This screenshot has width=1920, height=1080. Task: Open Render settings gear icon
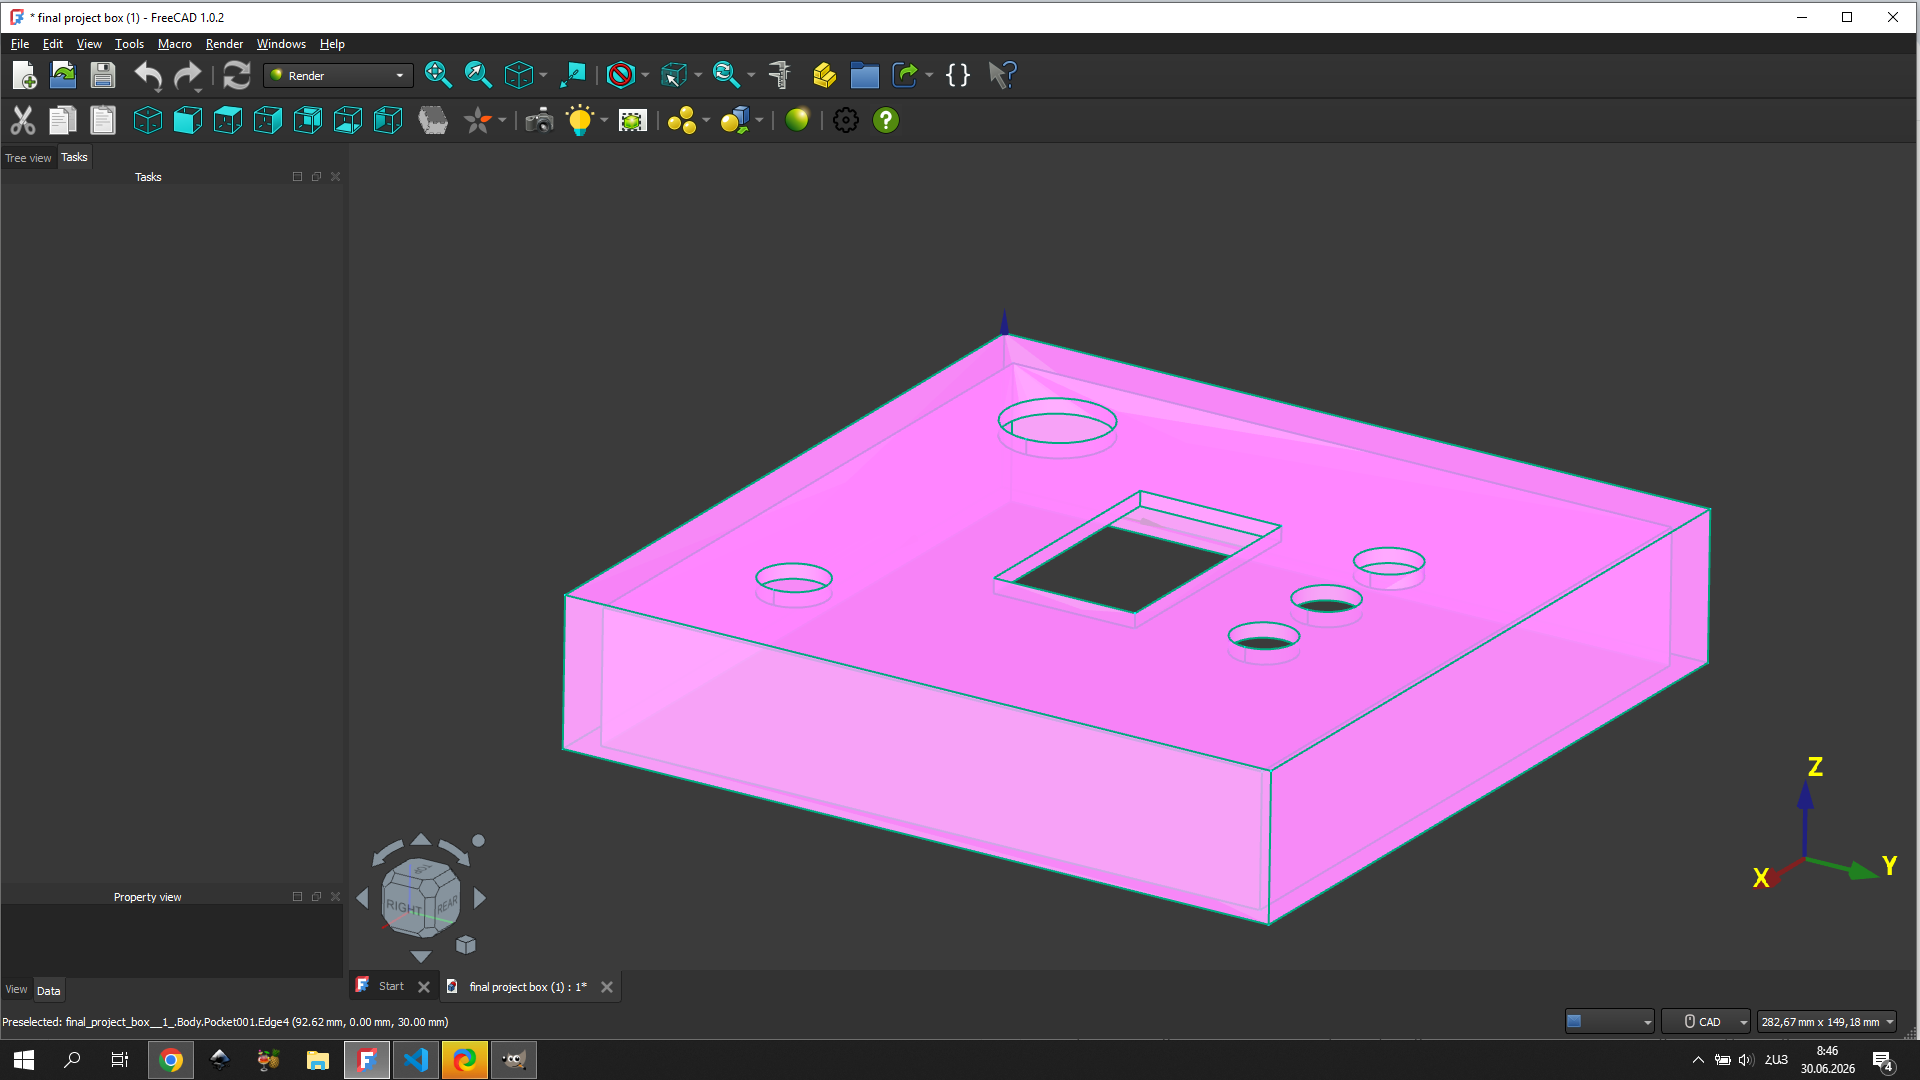click(x=846, y=120)
